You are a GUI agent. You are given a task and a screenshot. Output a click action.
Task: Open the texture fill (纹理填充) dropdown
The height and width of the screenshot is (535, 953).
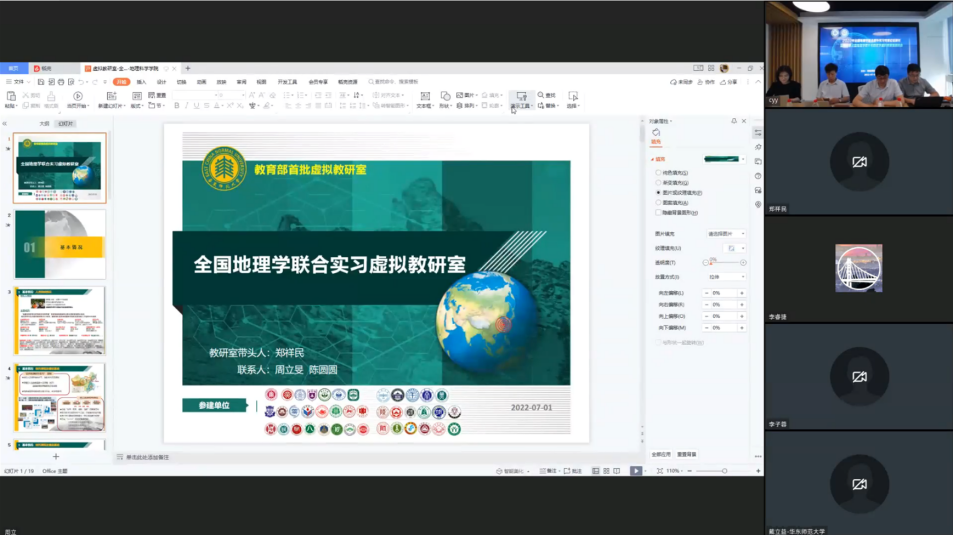point(733,248)
